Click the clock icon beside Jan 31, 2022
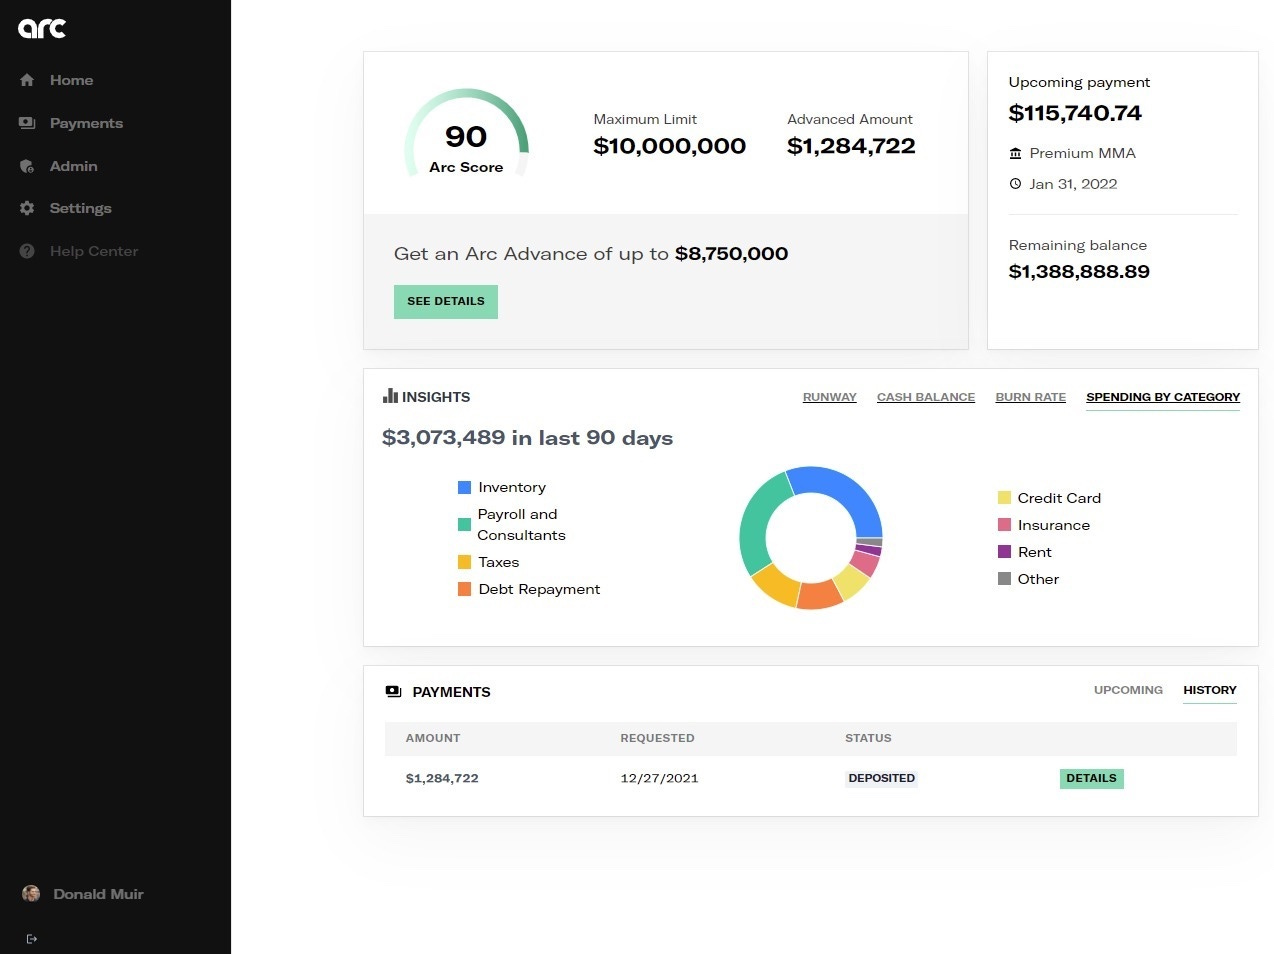The image size is (1274, 954). (1016, 184)
